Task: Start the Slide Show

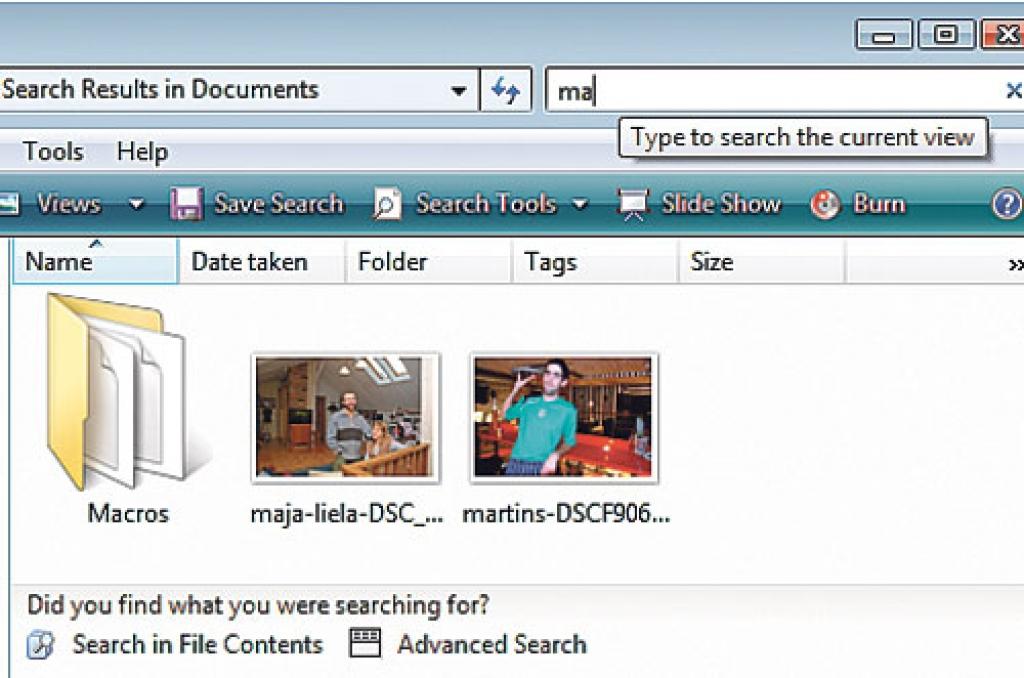Action: click(x=700, y=204)
